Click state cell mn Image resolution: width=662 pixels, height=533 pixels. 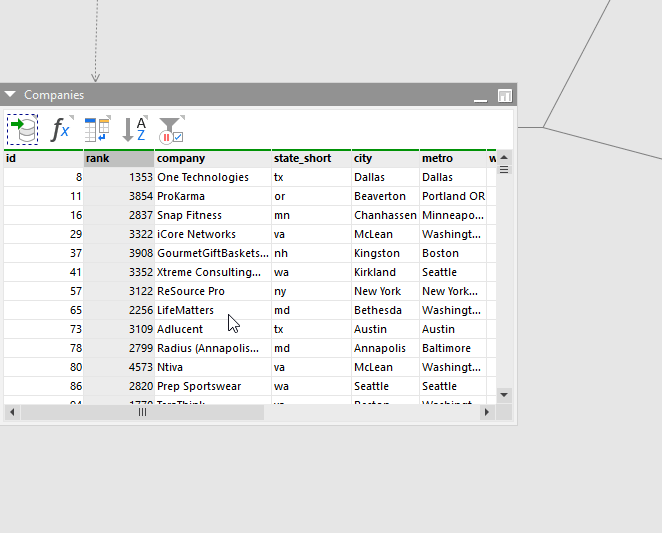311,215
